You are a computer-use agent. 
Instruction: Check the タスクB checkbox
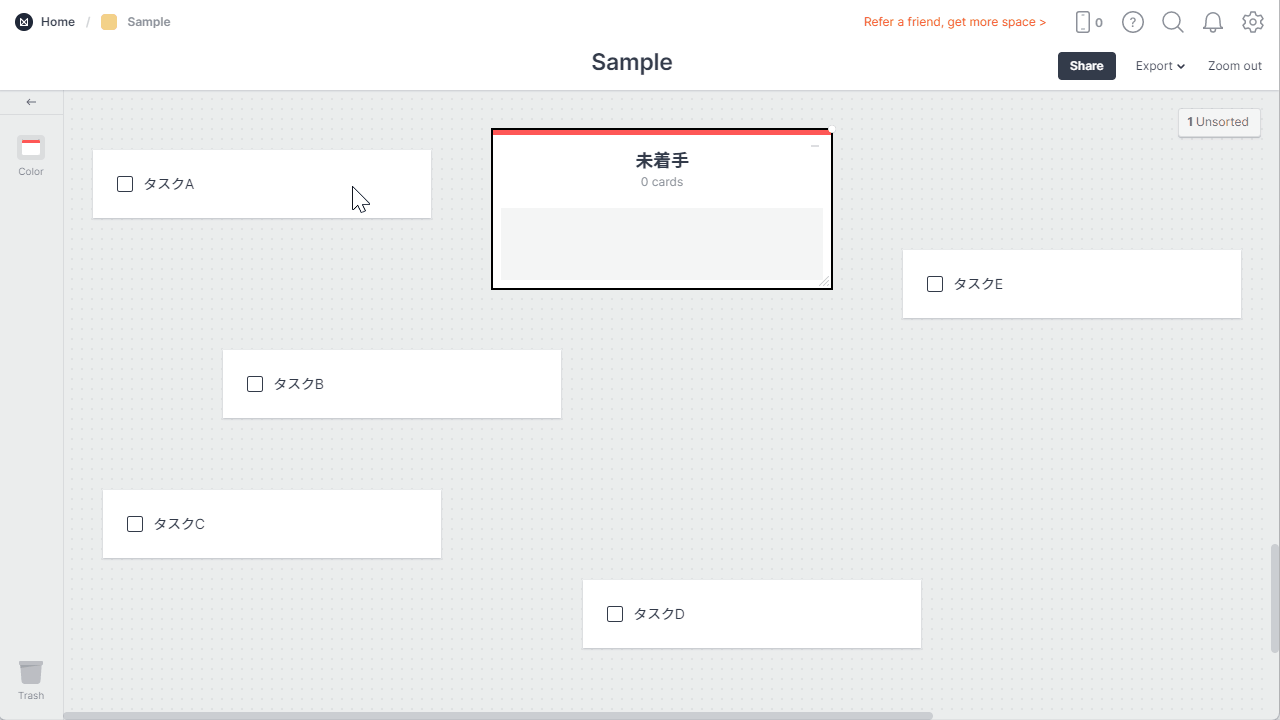click(255, 384)
